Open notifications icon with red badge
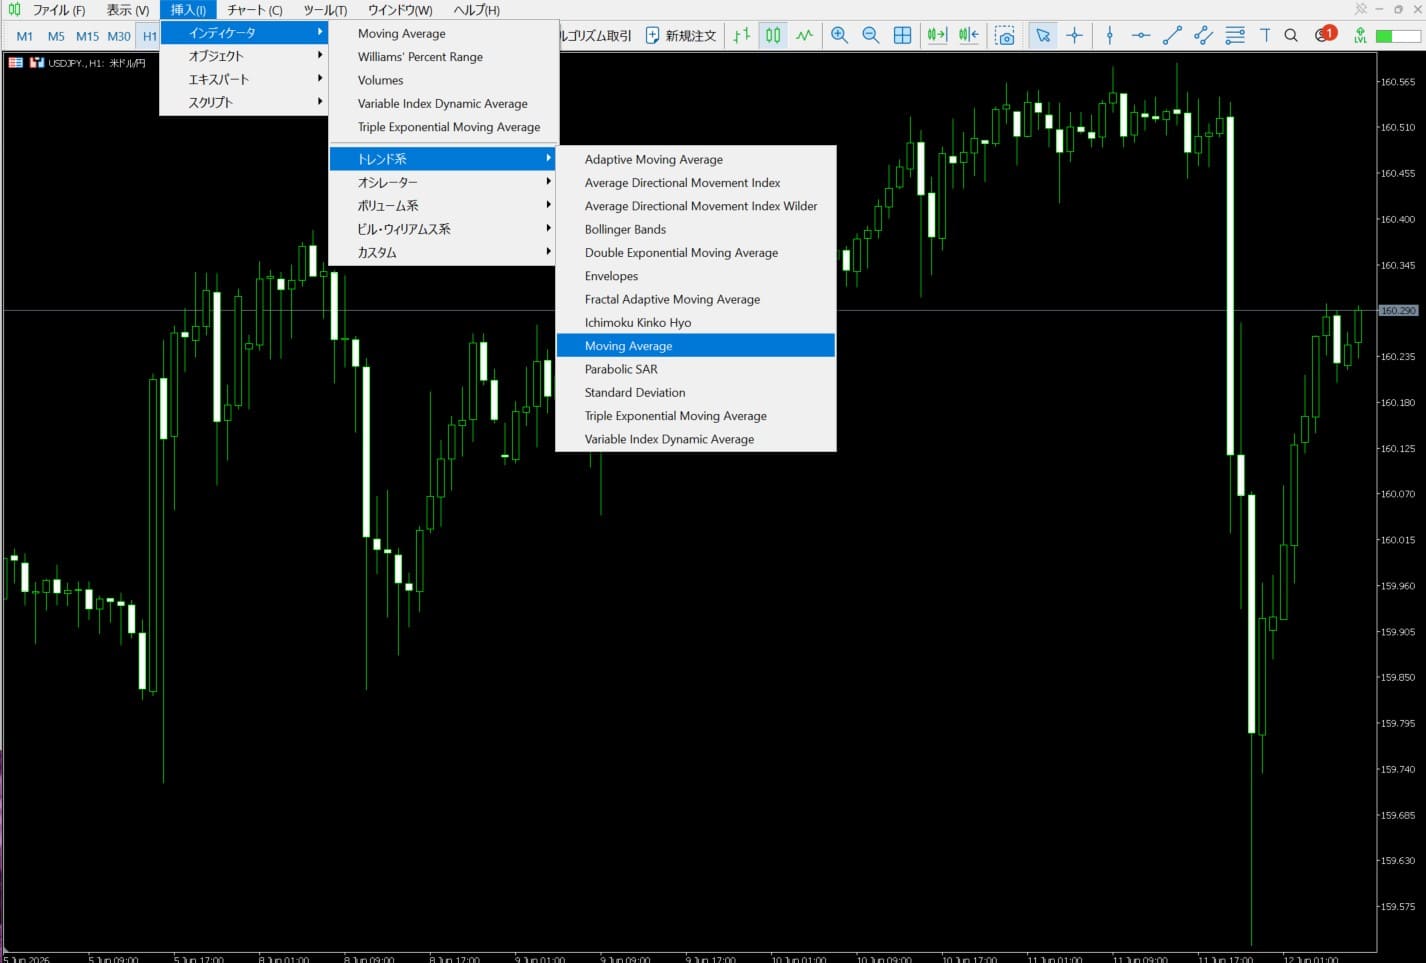Viewport: 1426px width, 963px height. [x=1325, y=34]
